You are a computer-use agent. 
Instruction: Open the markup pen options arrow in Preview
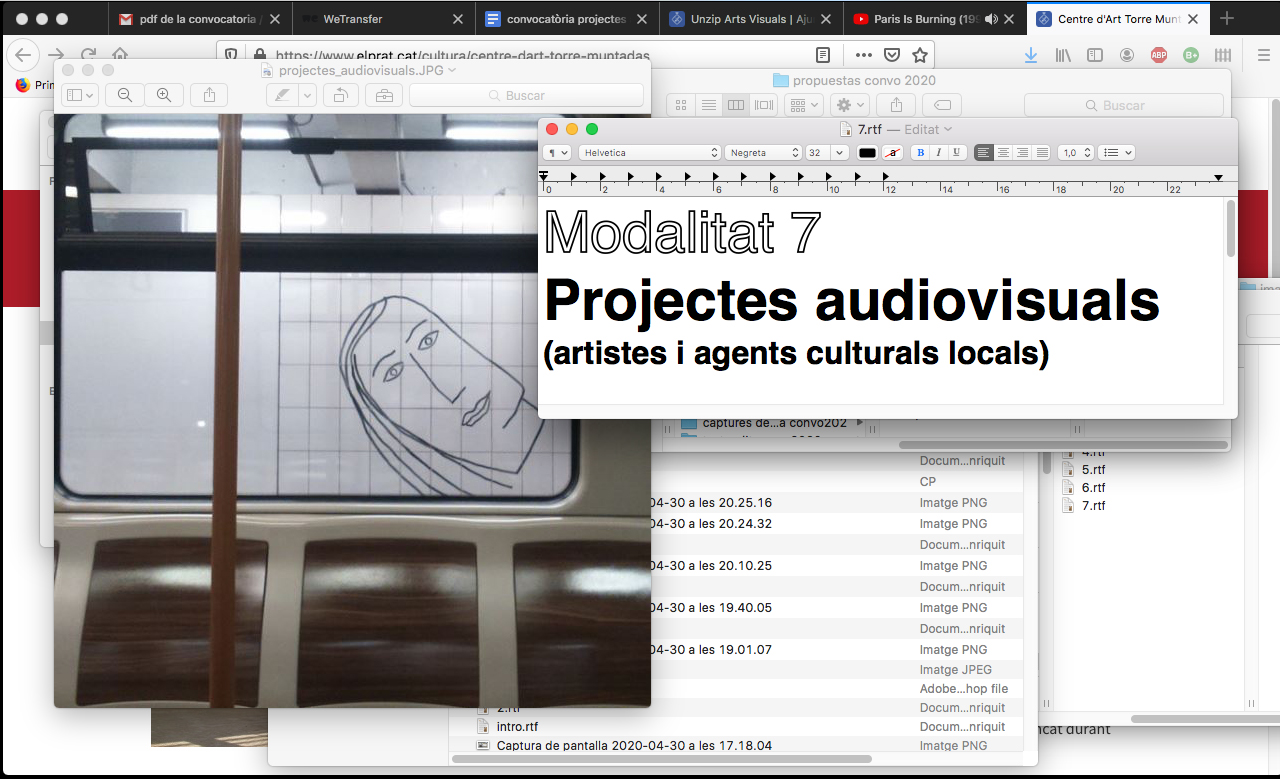[x=308, y=95]
